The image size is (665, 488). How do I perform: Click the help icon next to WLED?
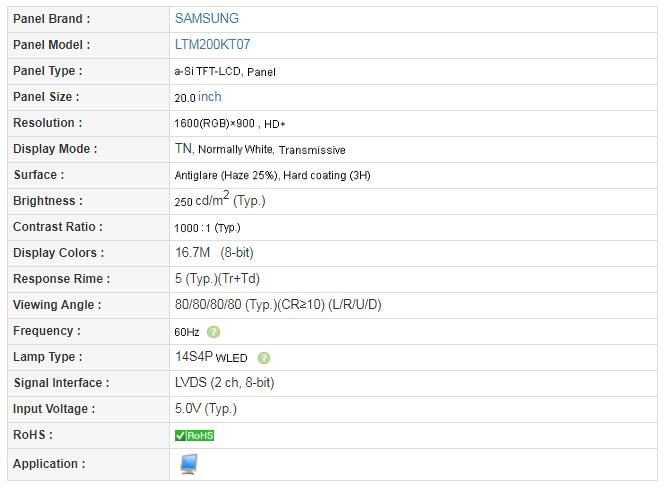pos(264,358)
